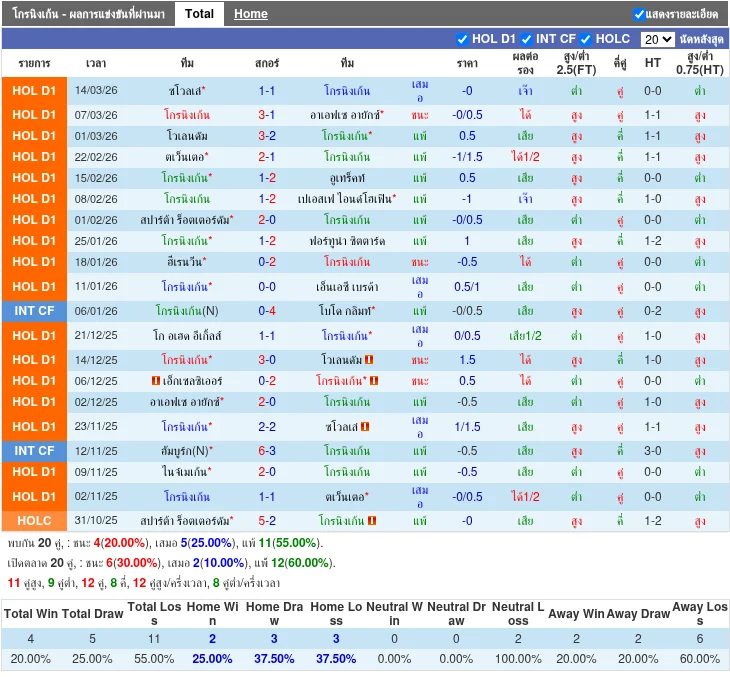Click red card icon beside โกรนิงเก้น on 31/10/25
This screenshot has height=677, width=730.
pos(372,520)
